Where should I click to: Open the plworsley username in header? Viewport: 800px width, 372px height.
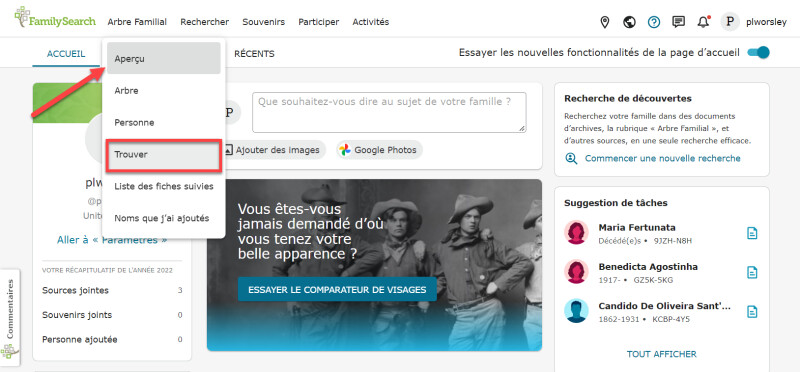(x=766, y=22)
